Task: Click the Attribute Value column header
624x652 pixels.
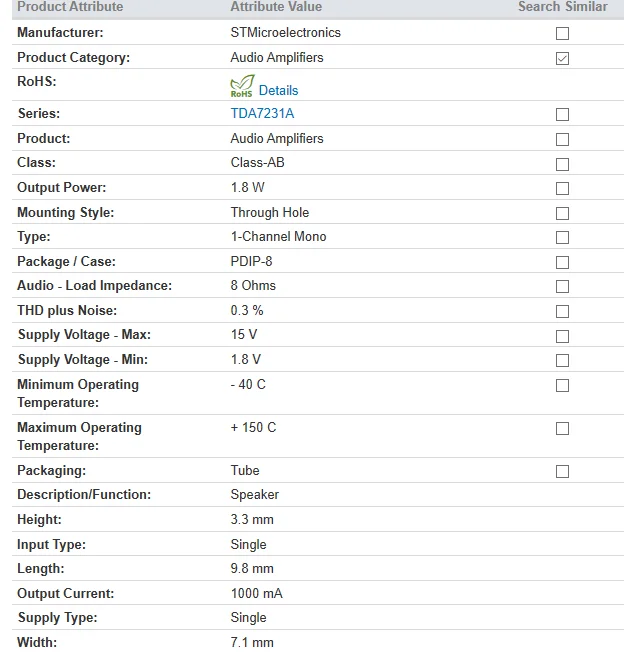Action: click(x=276, y=7)
